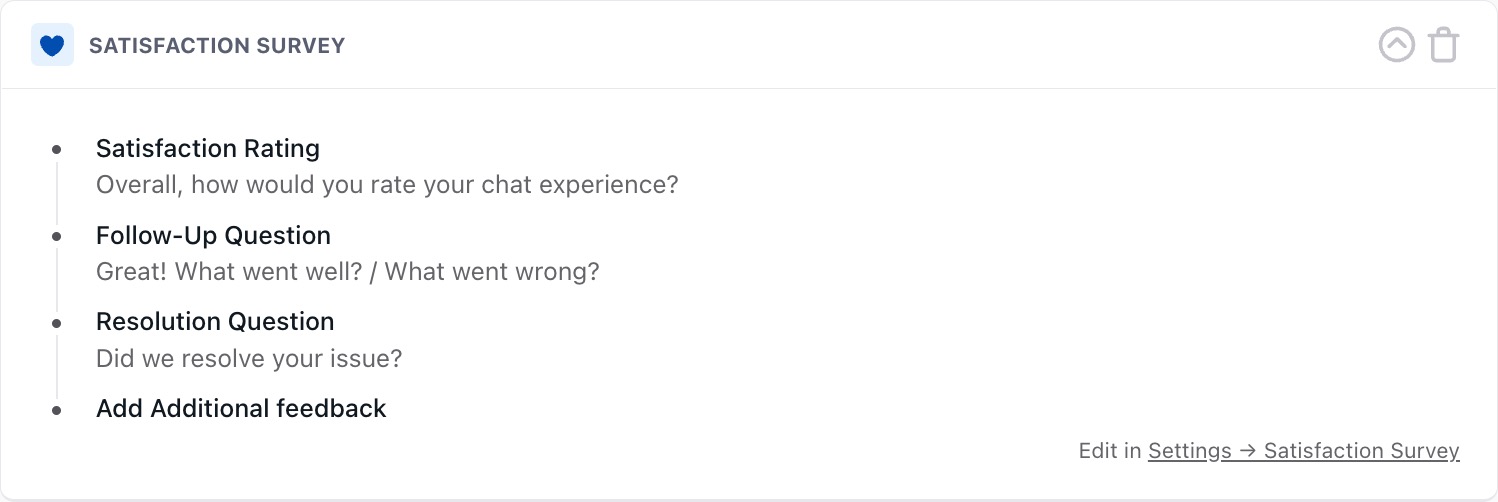Screen dimensions: 1498x502
Task: Click the blue heart survey icon
Action: [52, 46]
